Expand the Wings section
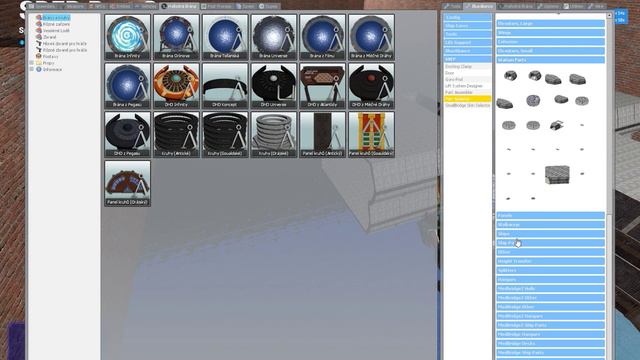The height and width of the screenshot is (360, 640). (550, 33)
